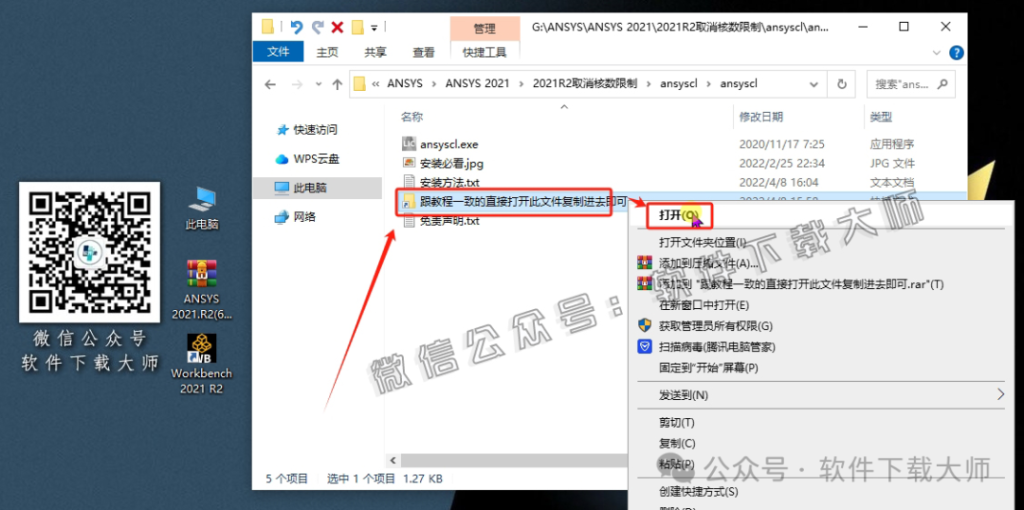This screenshot has width=1024, height=510.
Task: Select the 管理 contextual tab
Action: (485, 29)
